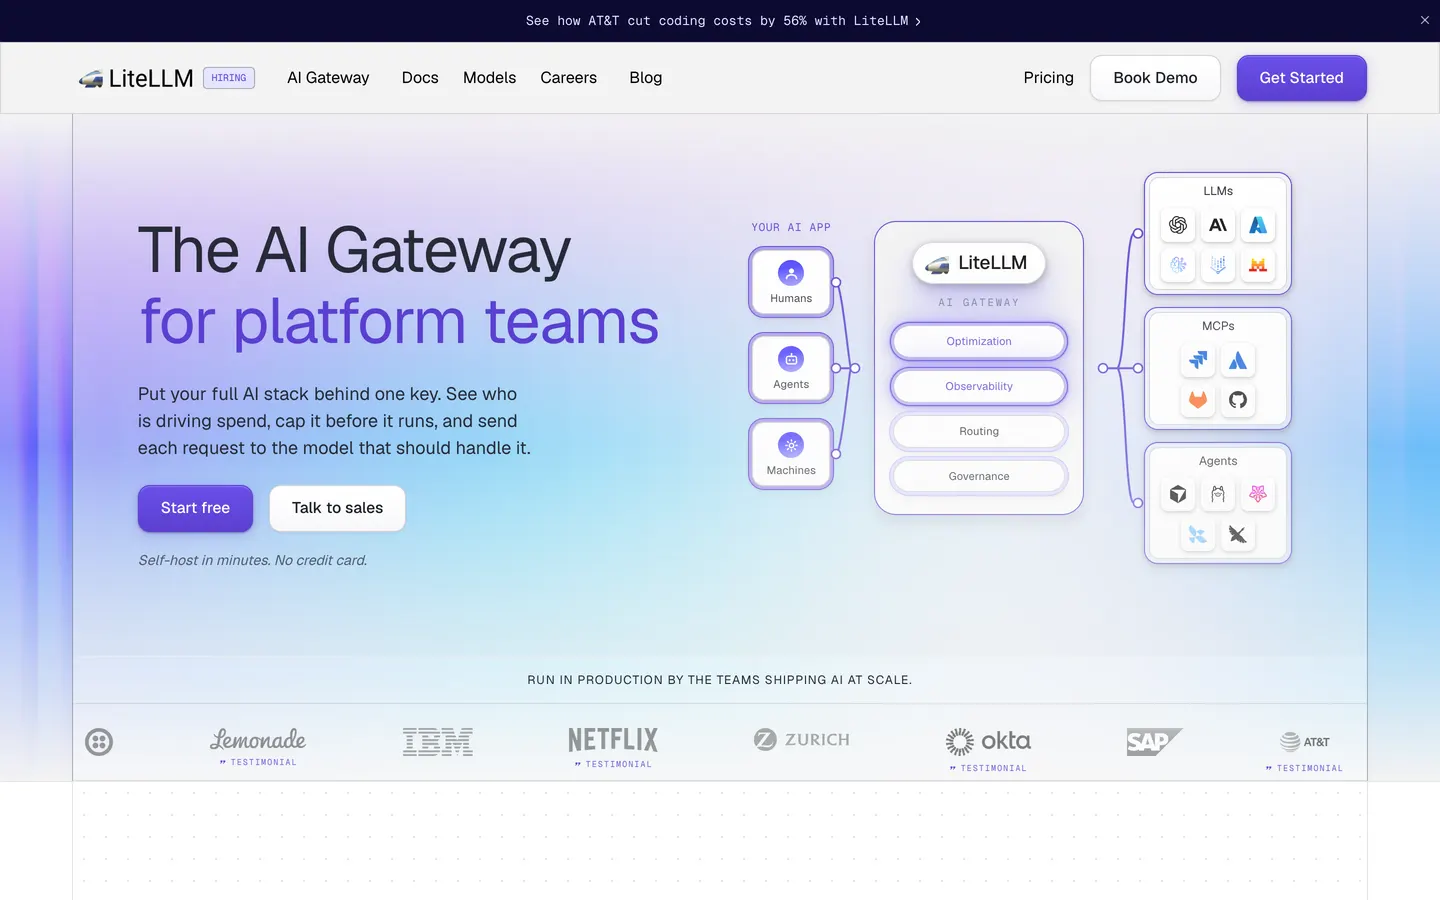Select the Atlassian icon in the MCPs box

(1238, 360)
